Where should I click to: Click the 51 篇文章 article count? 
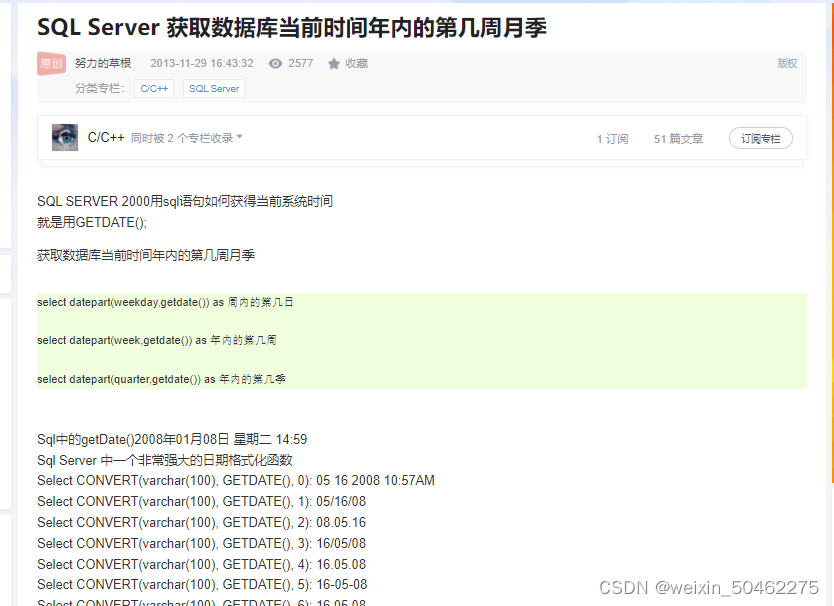[x=678, y=139]
